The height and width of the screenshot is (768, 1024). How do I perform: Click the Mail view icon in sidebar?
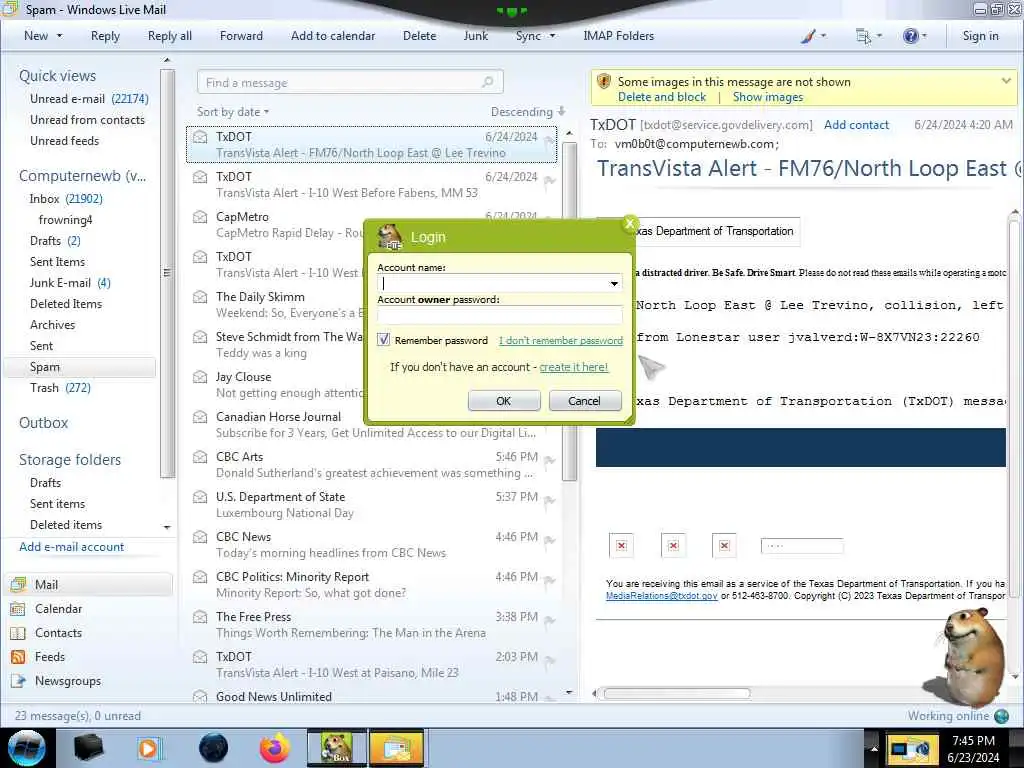pos(18,584)
